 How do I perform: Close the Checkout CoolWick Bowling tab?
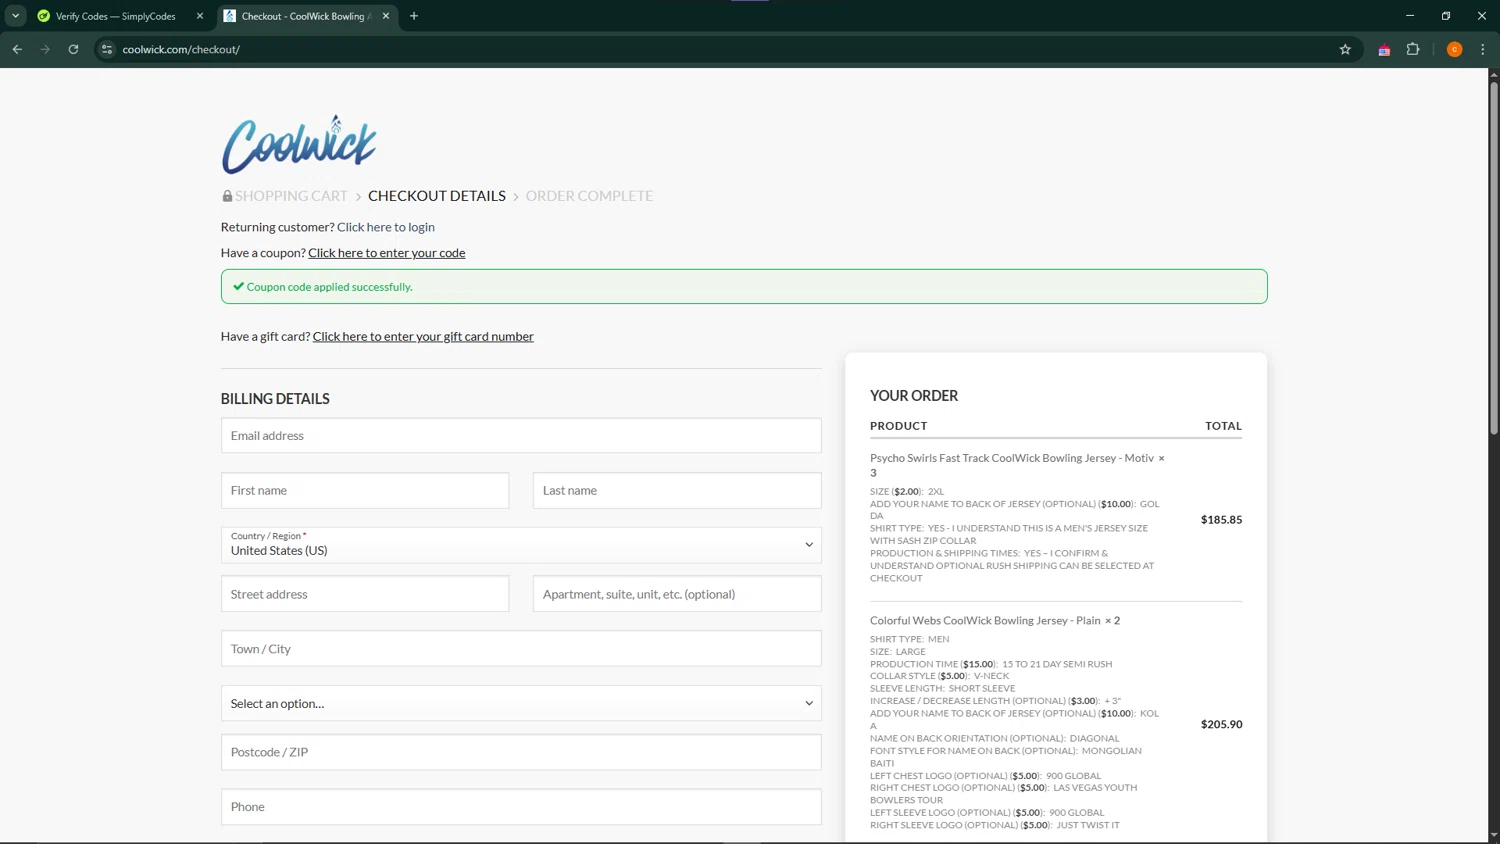(386, 16)
